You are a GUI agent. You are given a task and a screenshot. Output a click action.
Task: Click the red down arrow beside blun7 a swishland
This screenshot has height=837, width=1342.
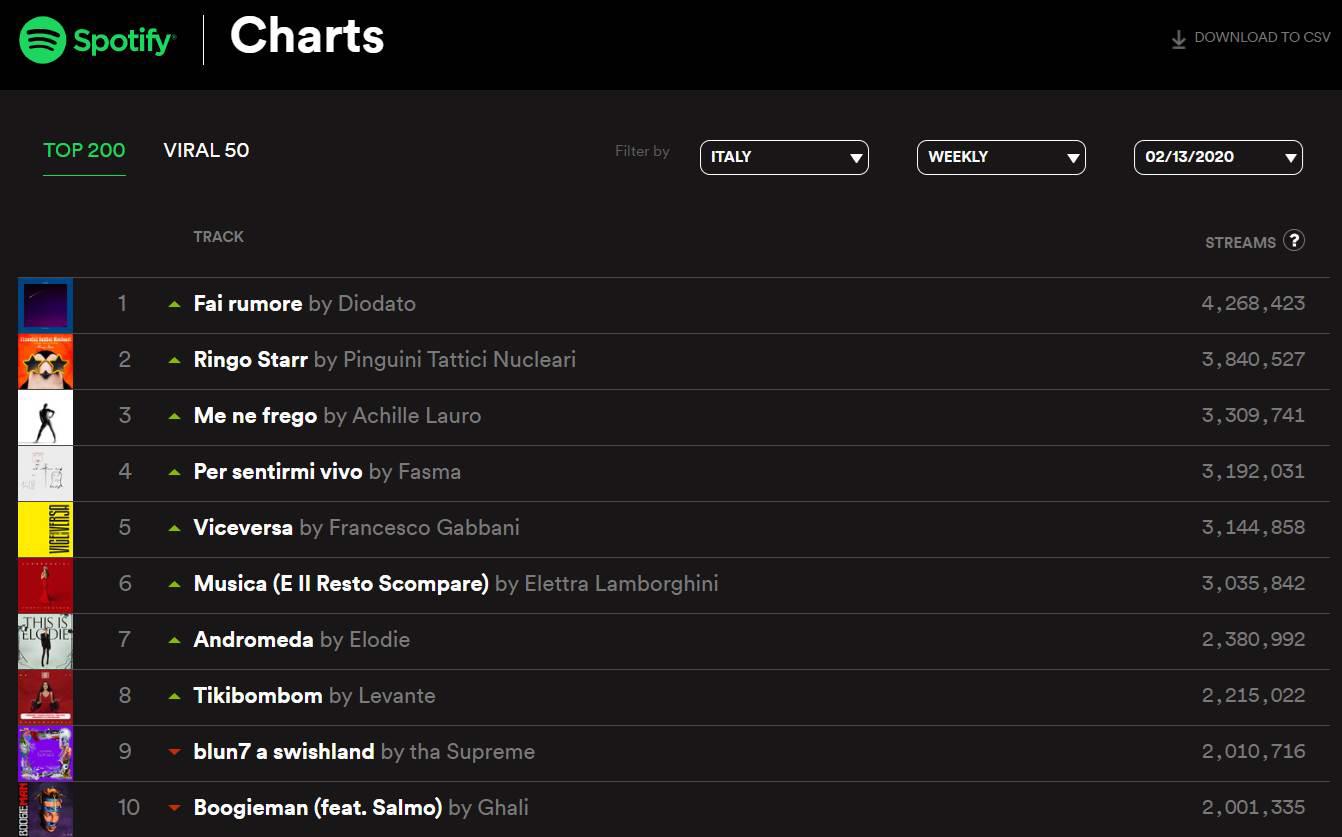point(175,752)
